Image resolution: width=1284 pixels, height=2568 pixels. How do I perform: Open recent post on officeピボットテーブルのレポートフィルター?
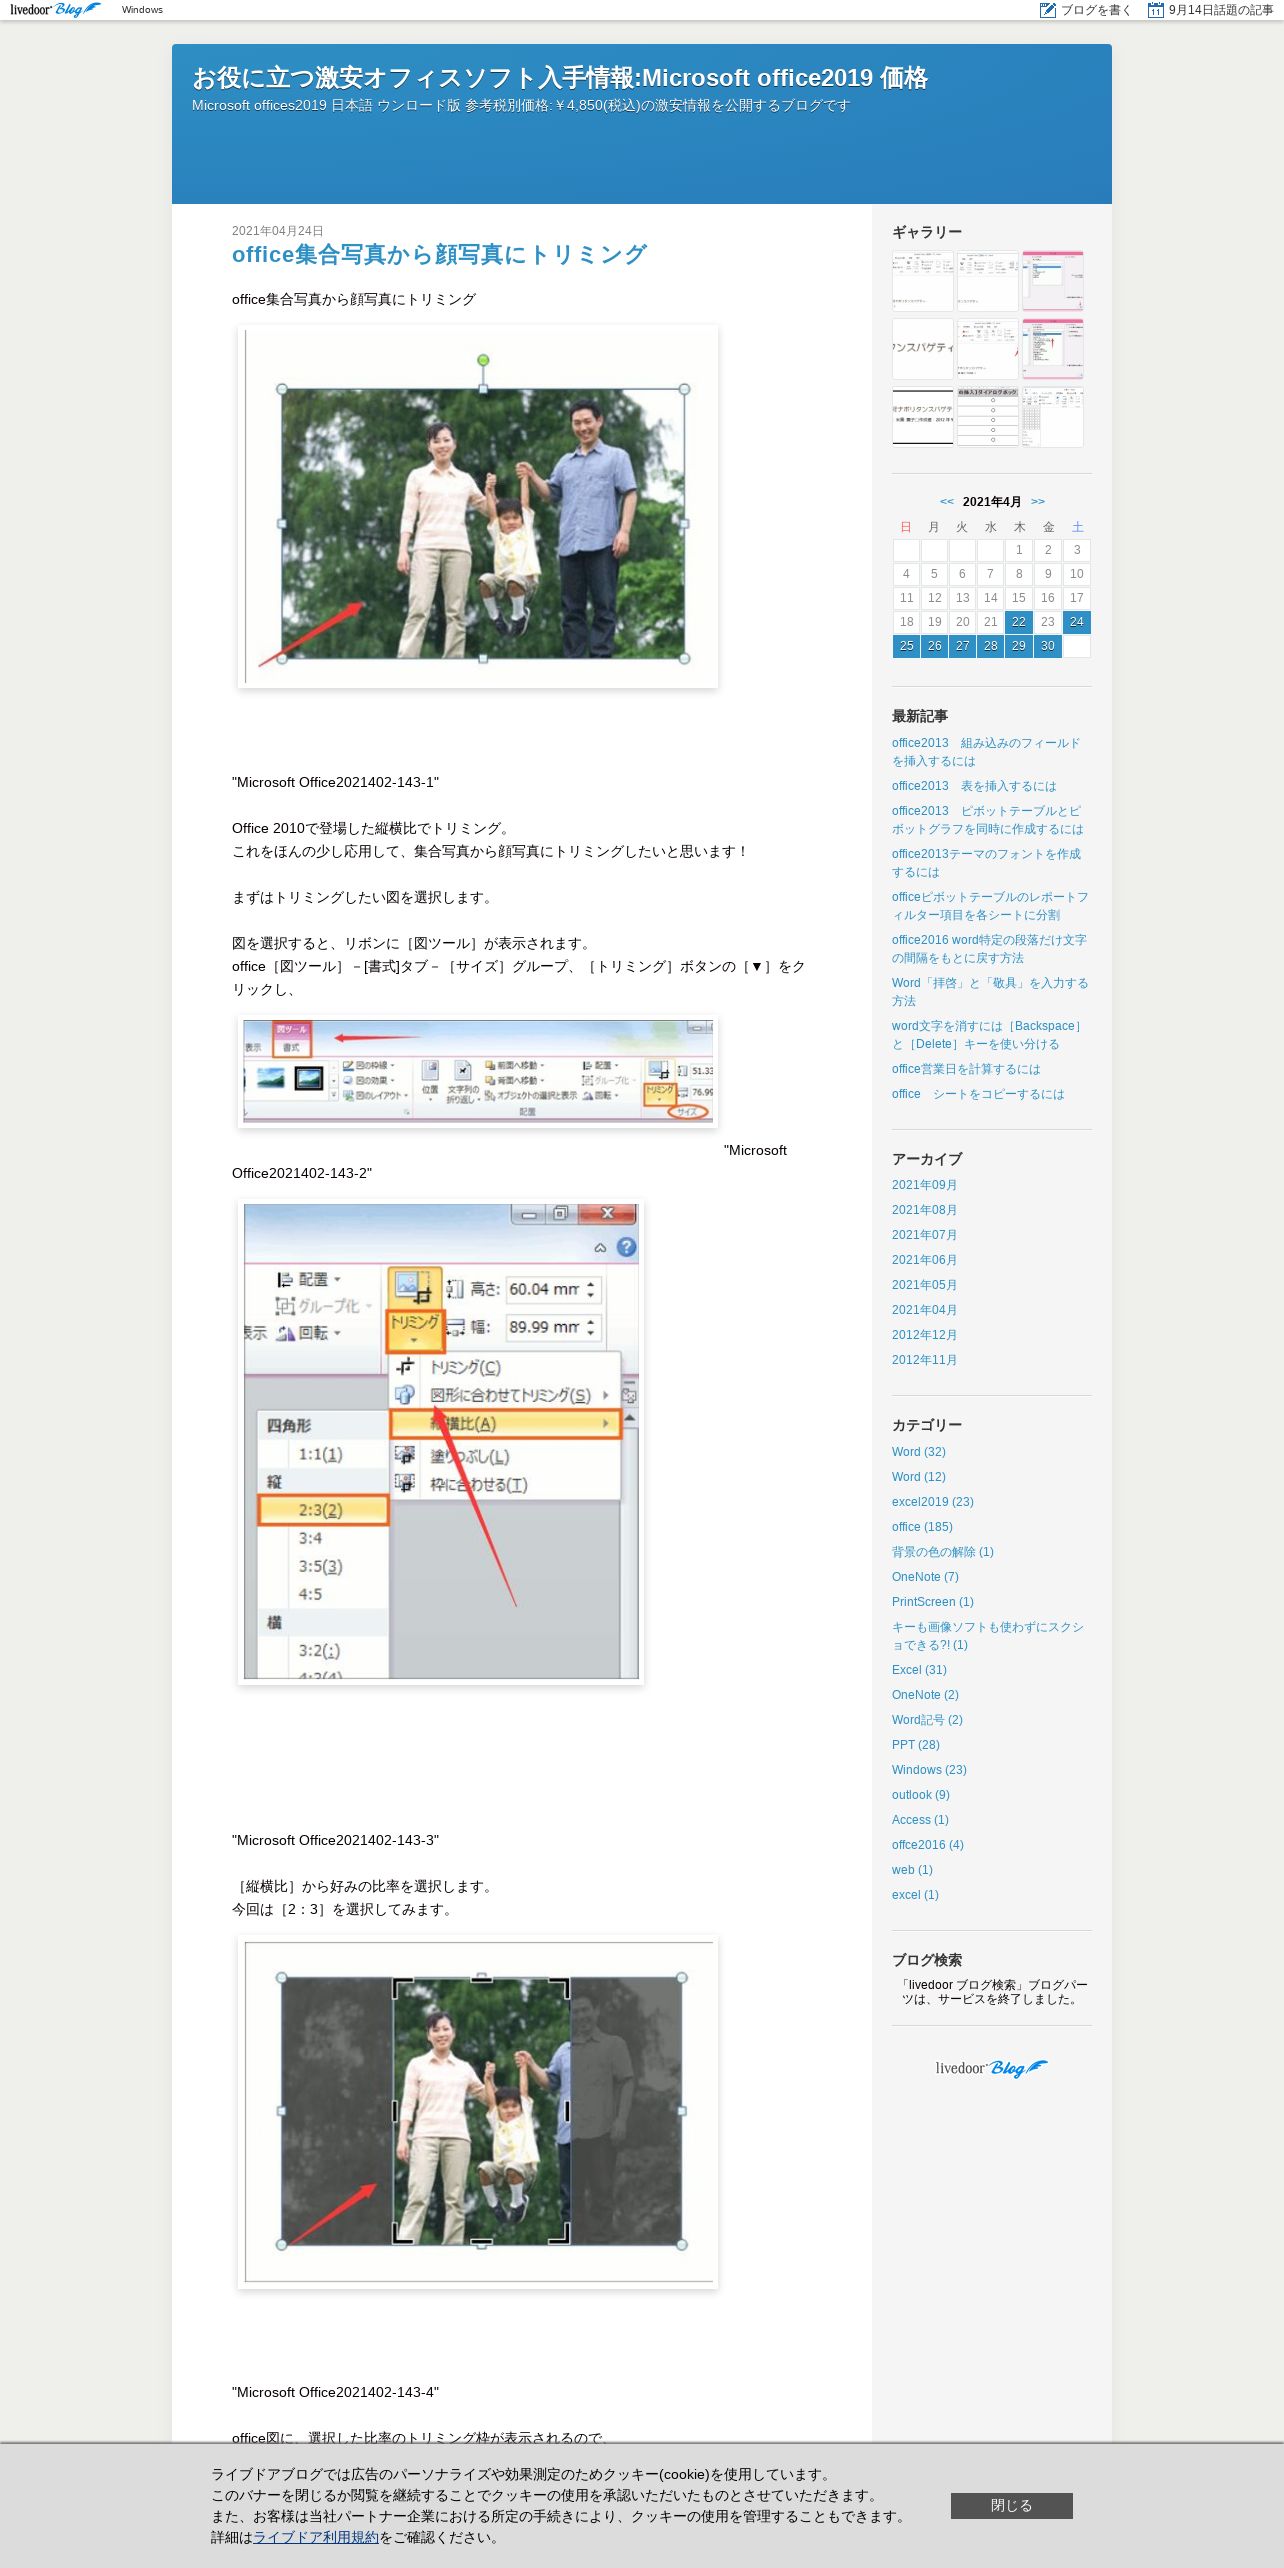(x=990, y=906)
